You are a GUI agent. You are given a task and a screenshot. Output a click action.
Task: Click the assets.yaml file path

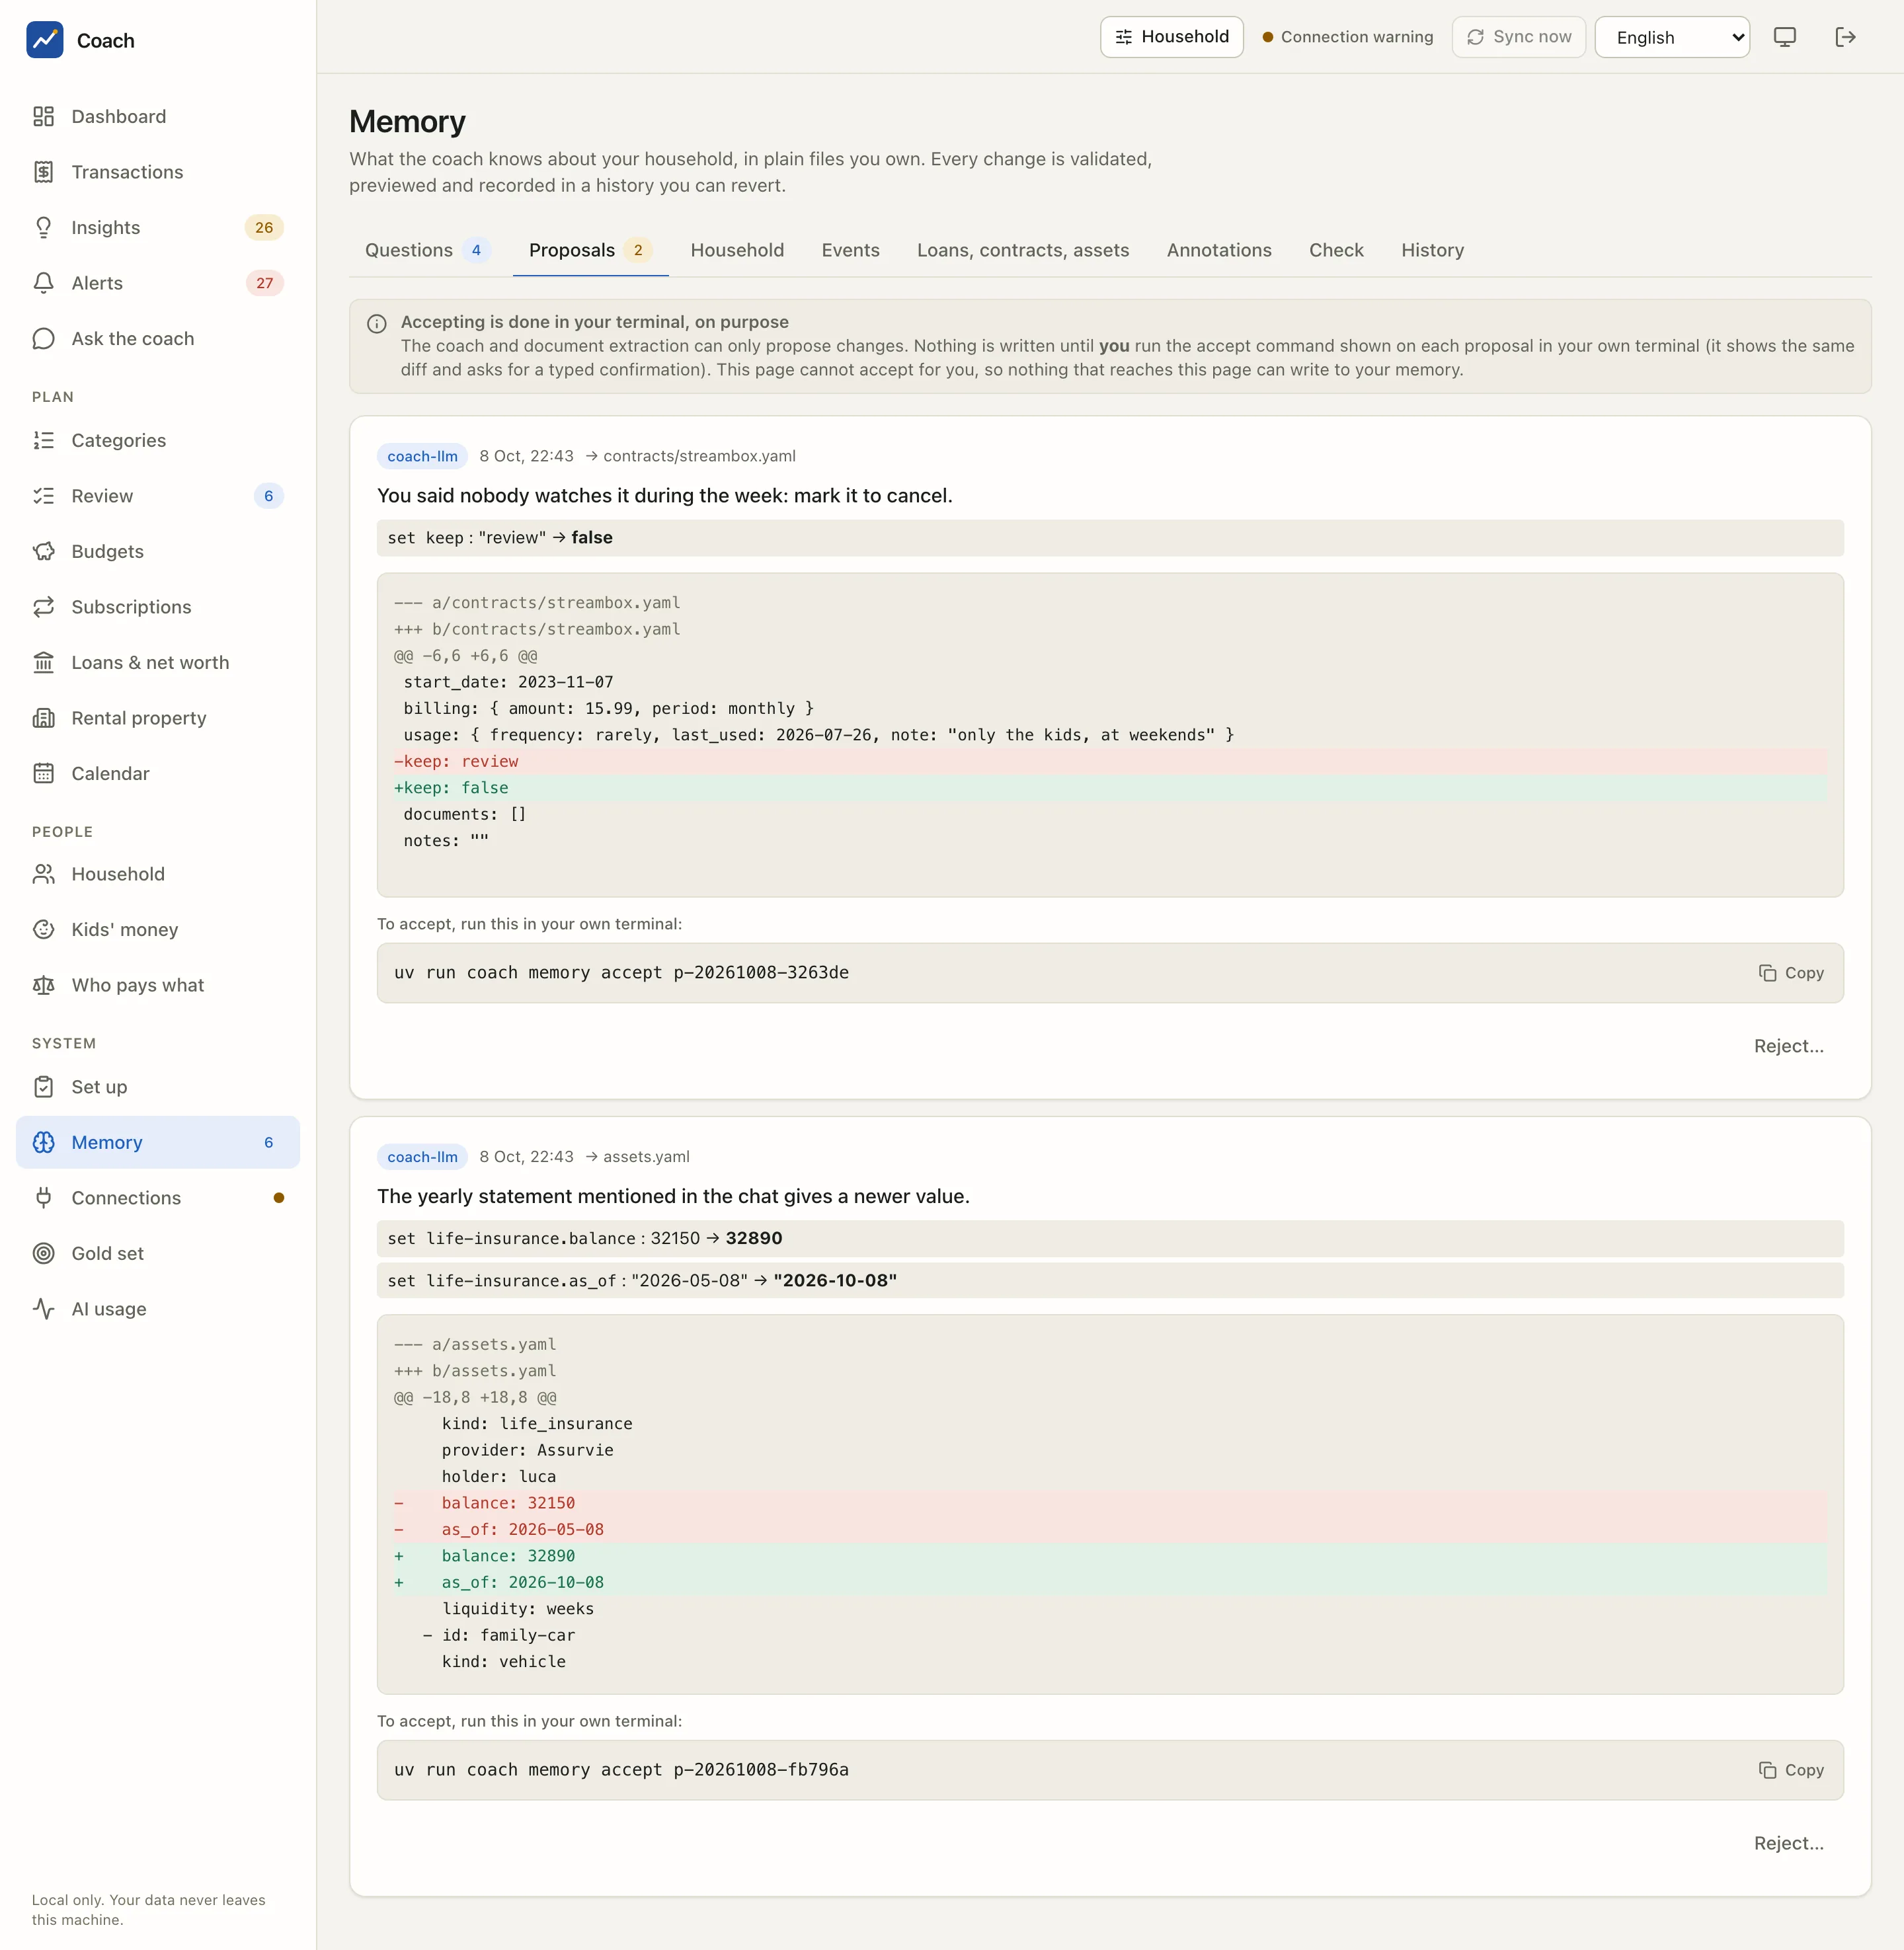[646, 1157]
